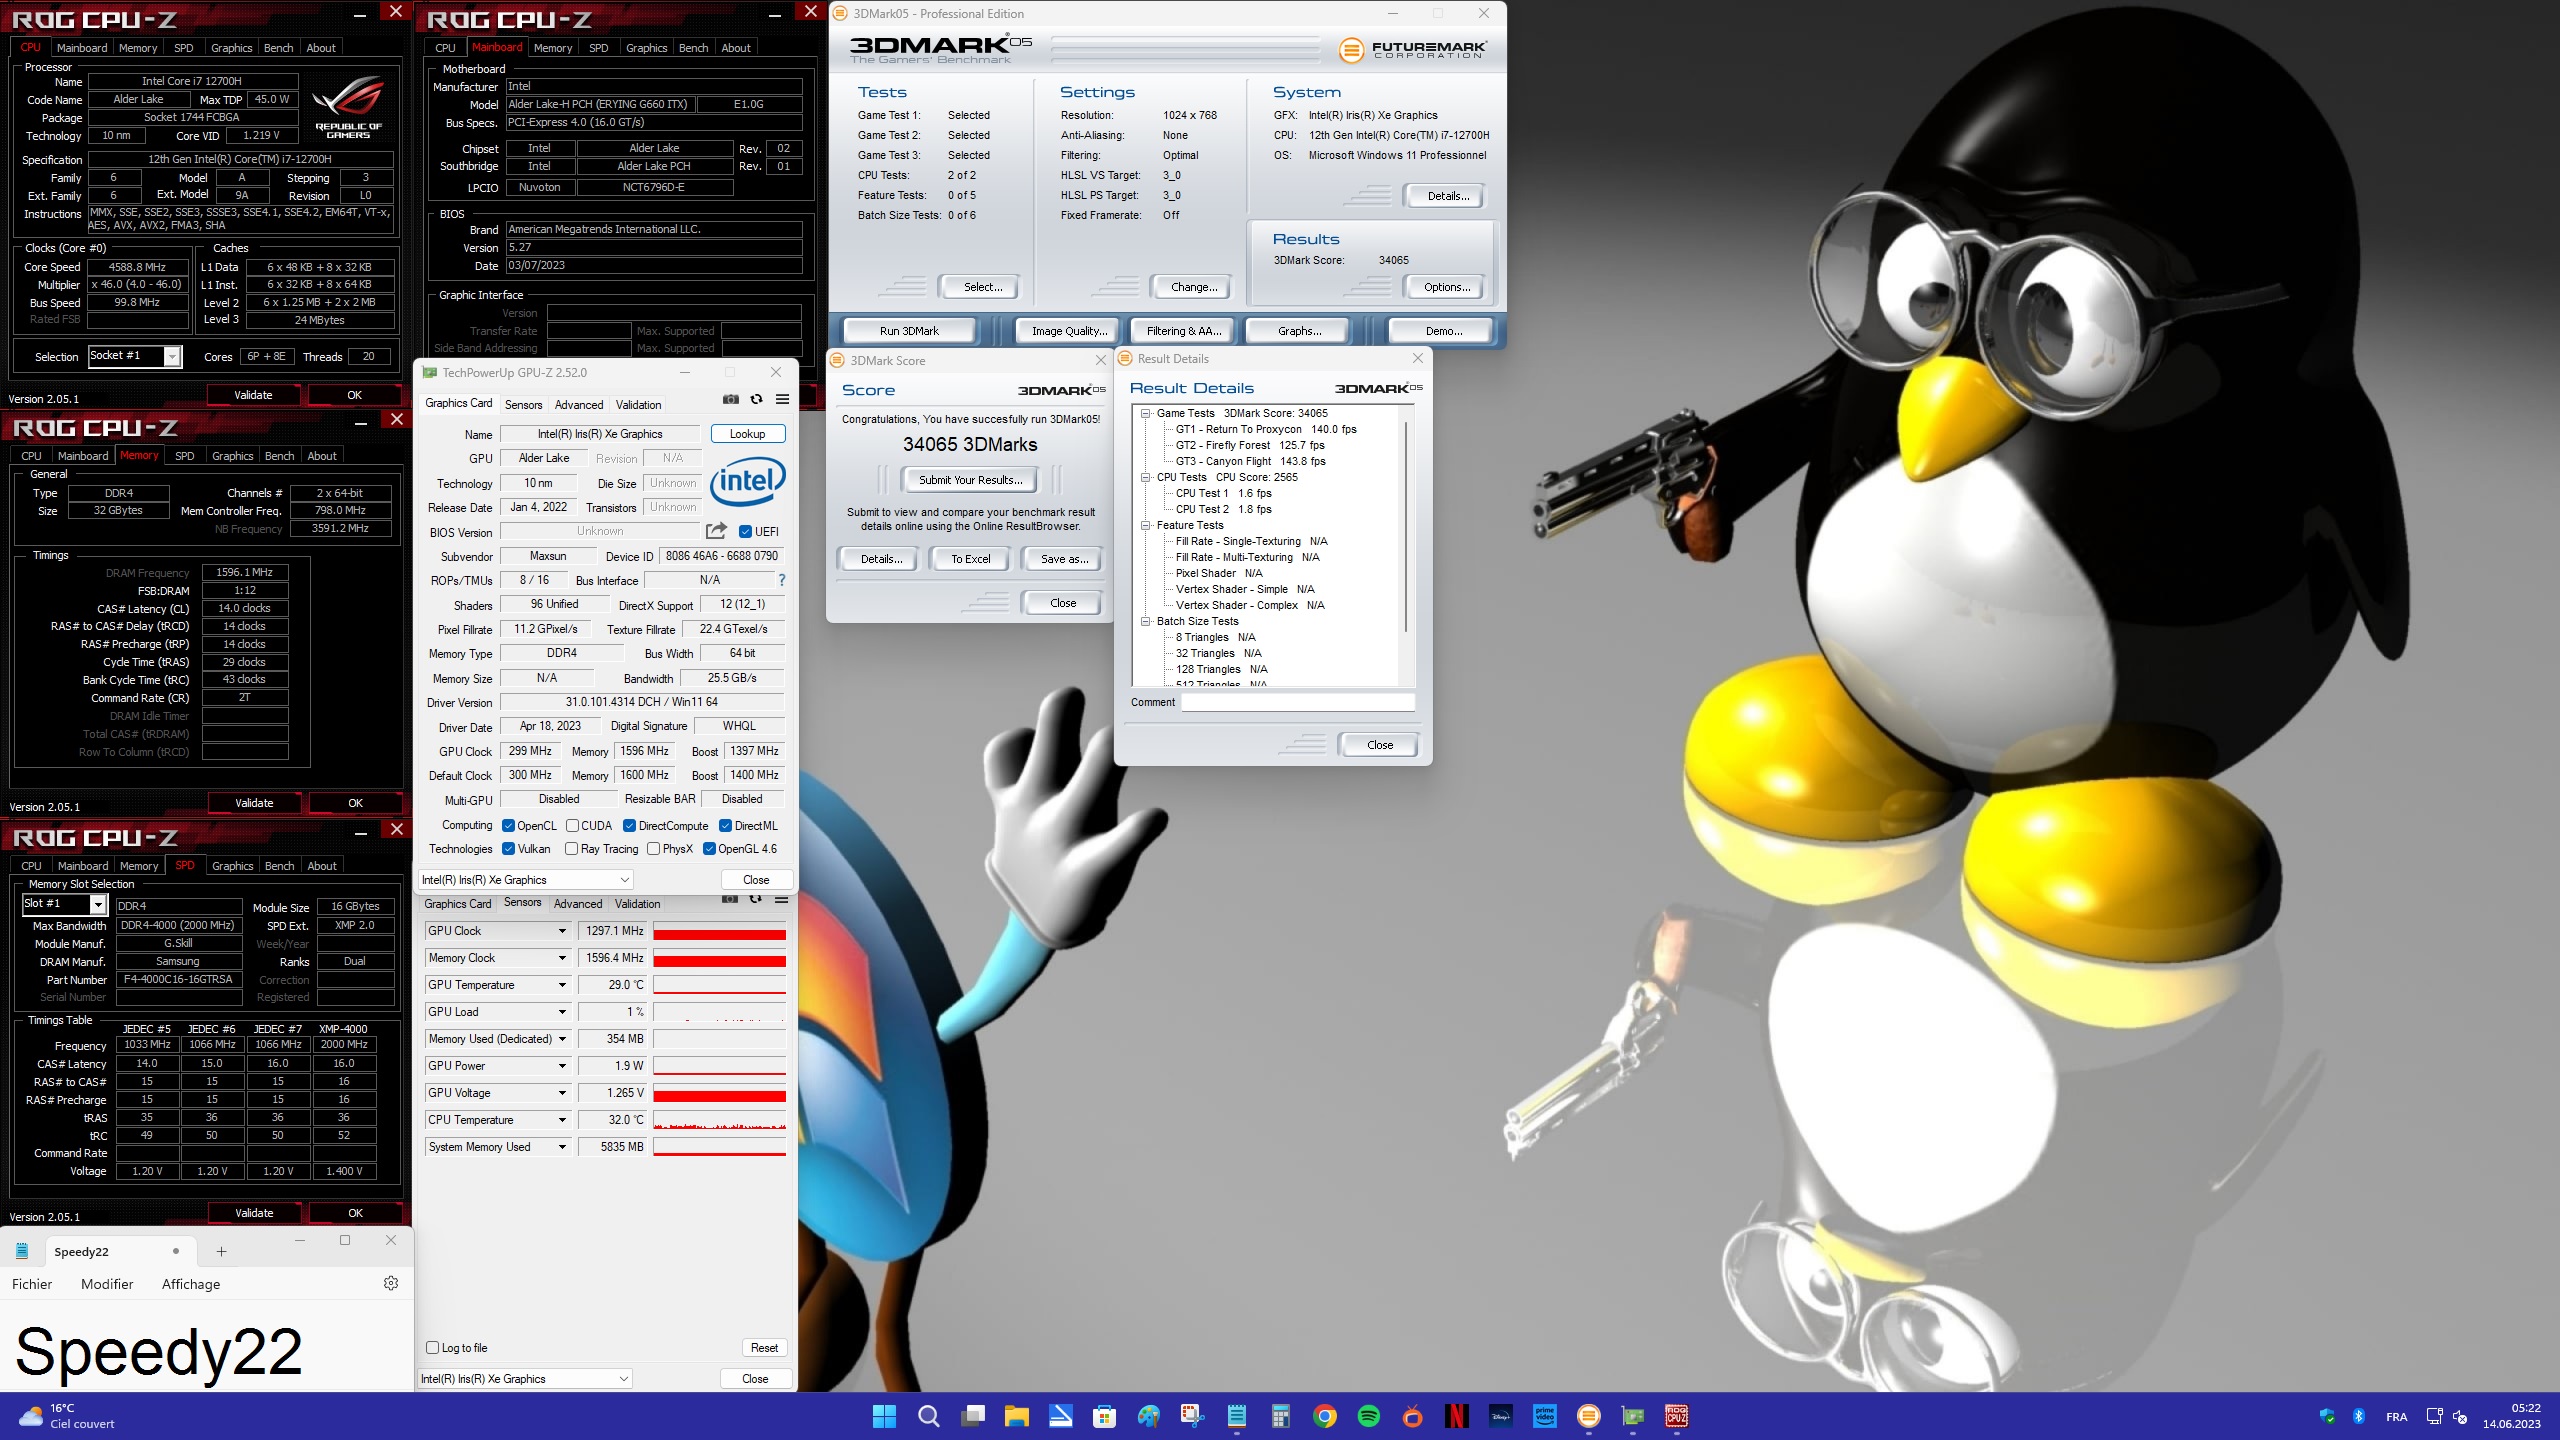Open Disney+ taskbar icon
This screenshot has height=1440, width=2560.
1501,1416
